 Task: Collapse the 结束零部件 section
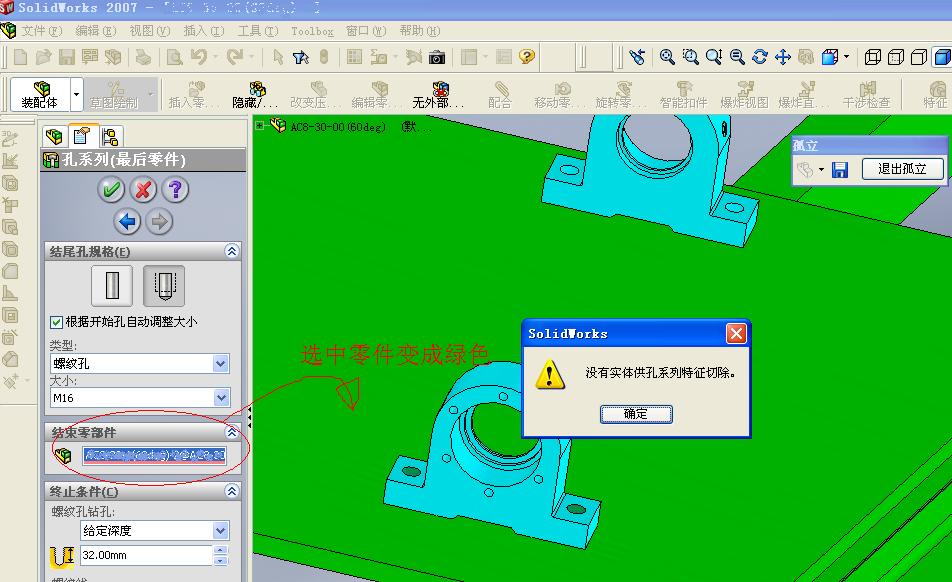tap(232, 432)
